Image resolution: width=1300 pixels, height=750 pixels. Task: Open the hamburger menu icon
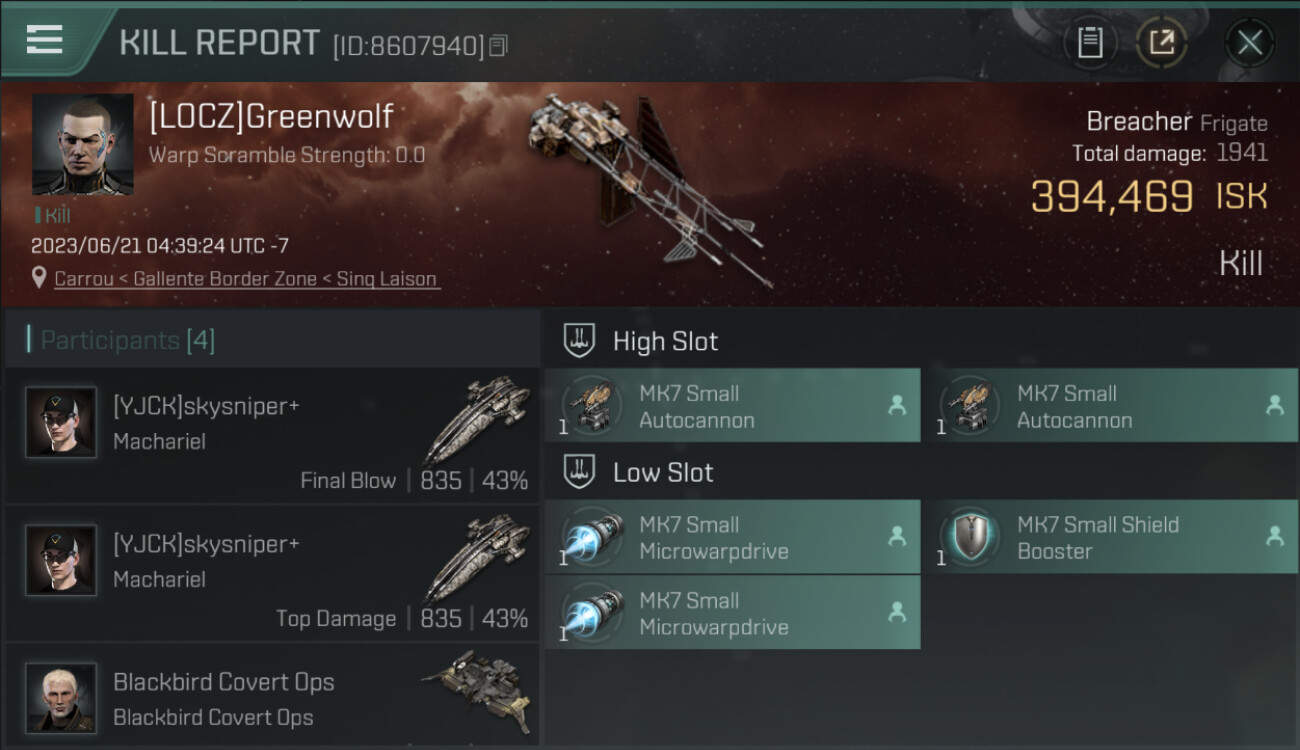pyautogui.click(x=44, y=40)
